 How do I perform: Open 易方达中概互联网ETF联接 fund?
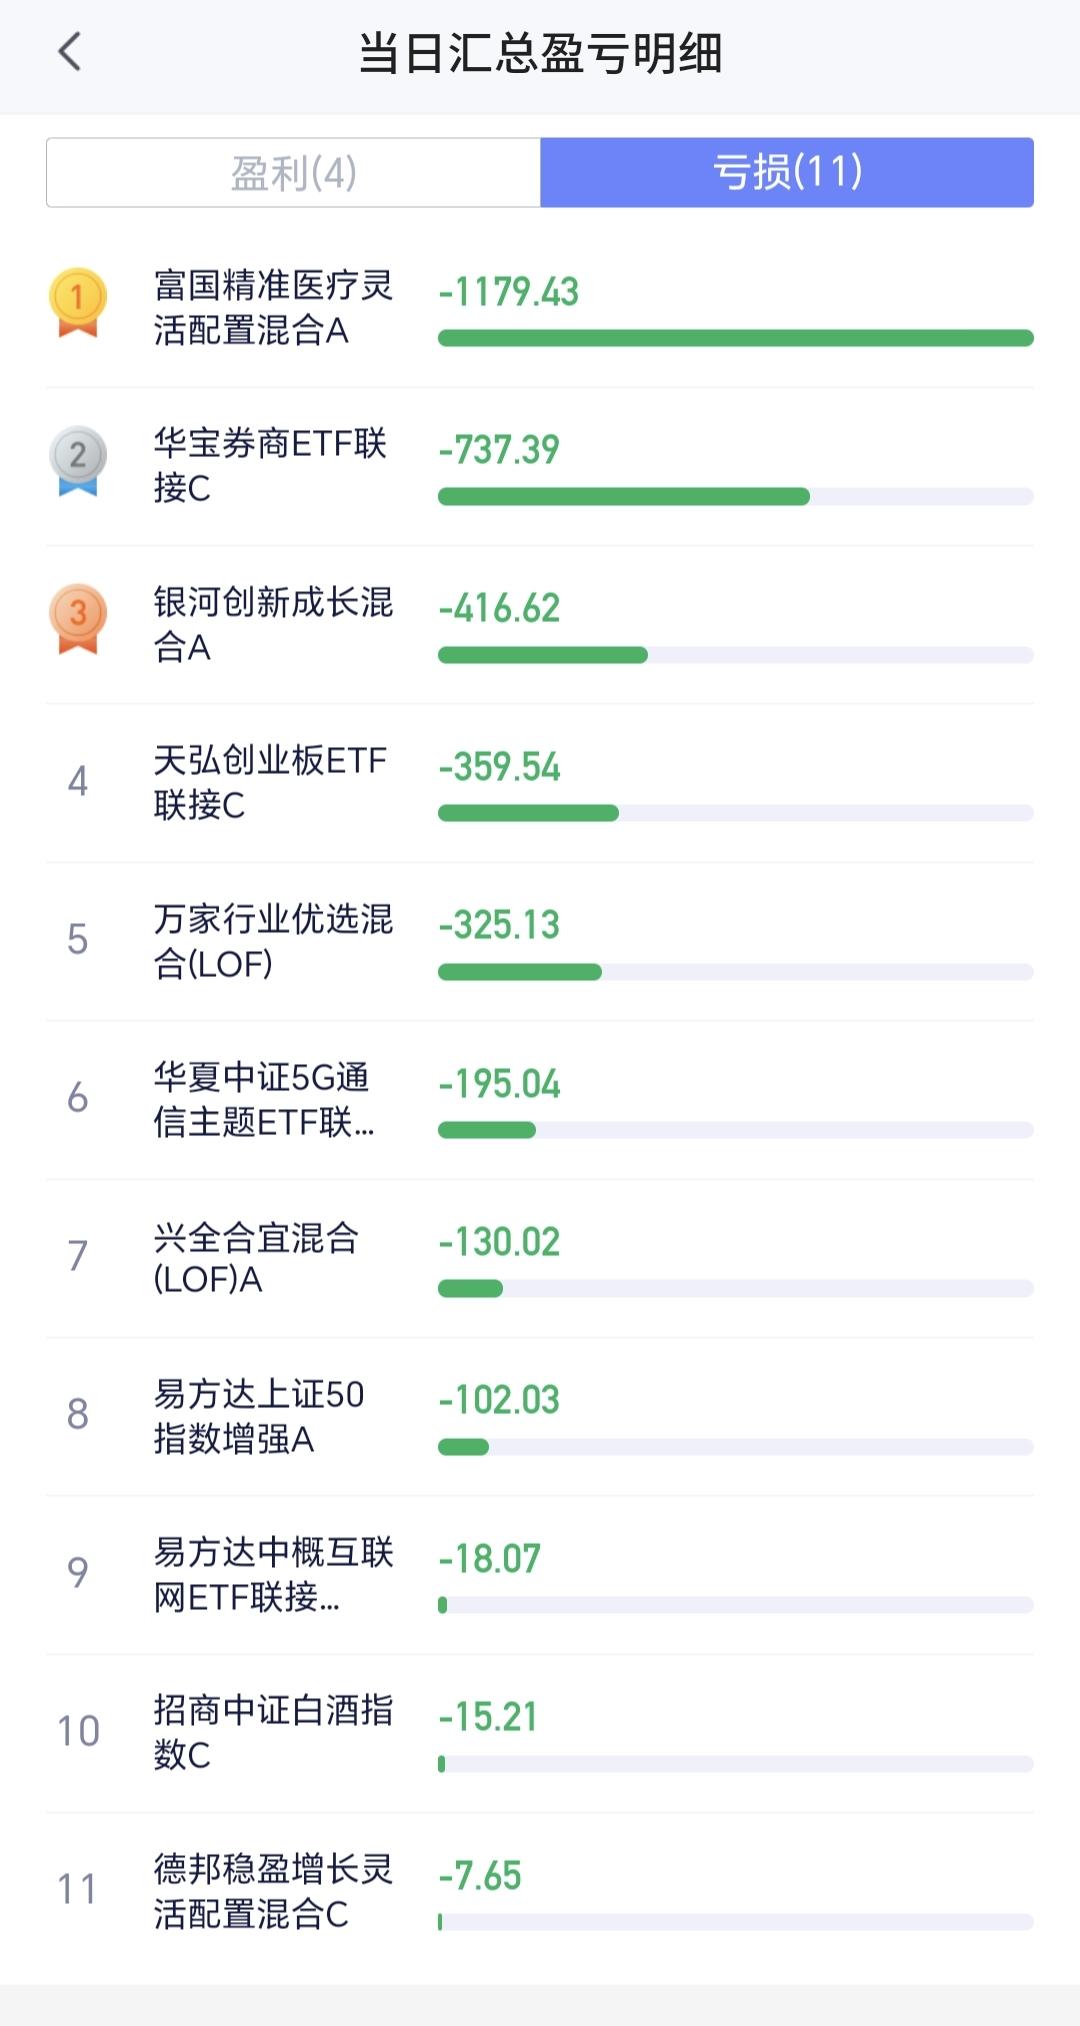[x=272, y=1574]
